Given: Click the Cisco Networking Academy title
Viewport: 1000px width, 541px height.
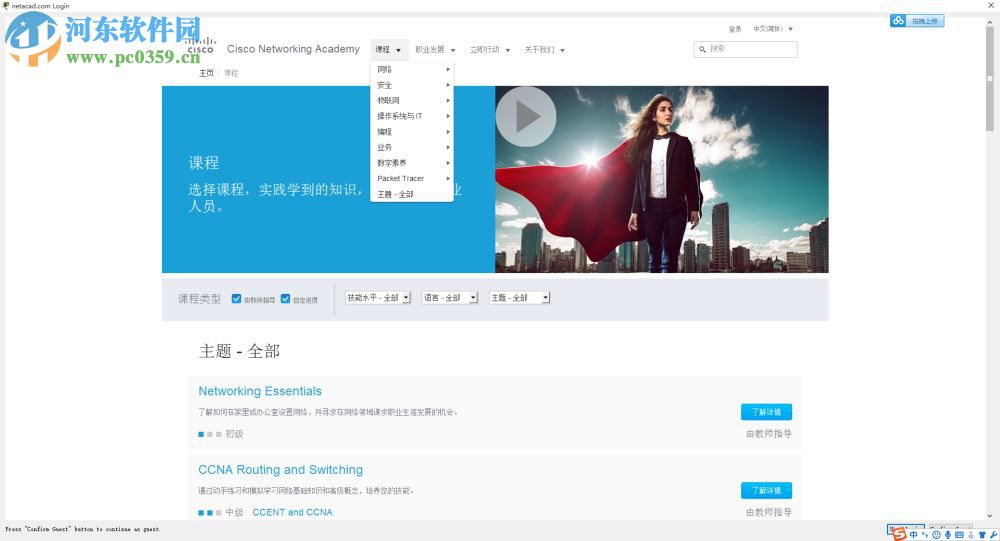Looking at the screenshot, I should 293,49.
